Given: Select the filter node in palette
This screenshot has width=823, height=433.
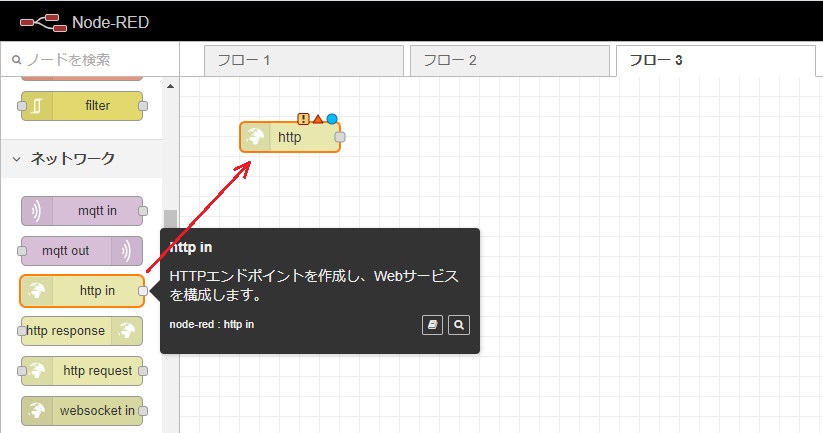Looking at the screenshot, I should (x=82, y=105).
